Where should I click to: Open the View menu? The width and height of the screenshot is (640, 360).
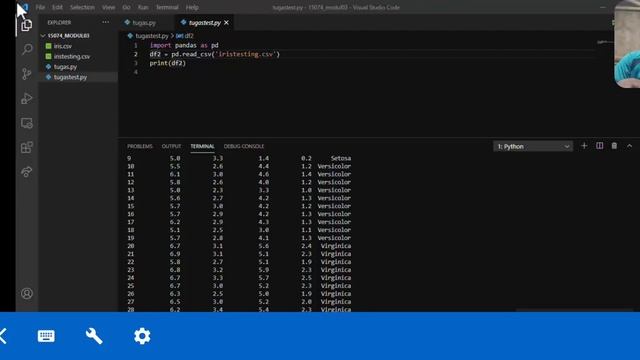[108, 7]
